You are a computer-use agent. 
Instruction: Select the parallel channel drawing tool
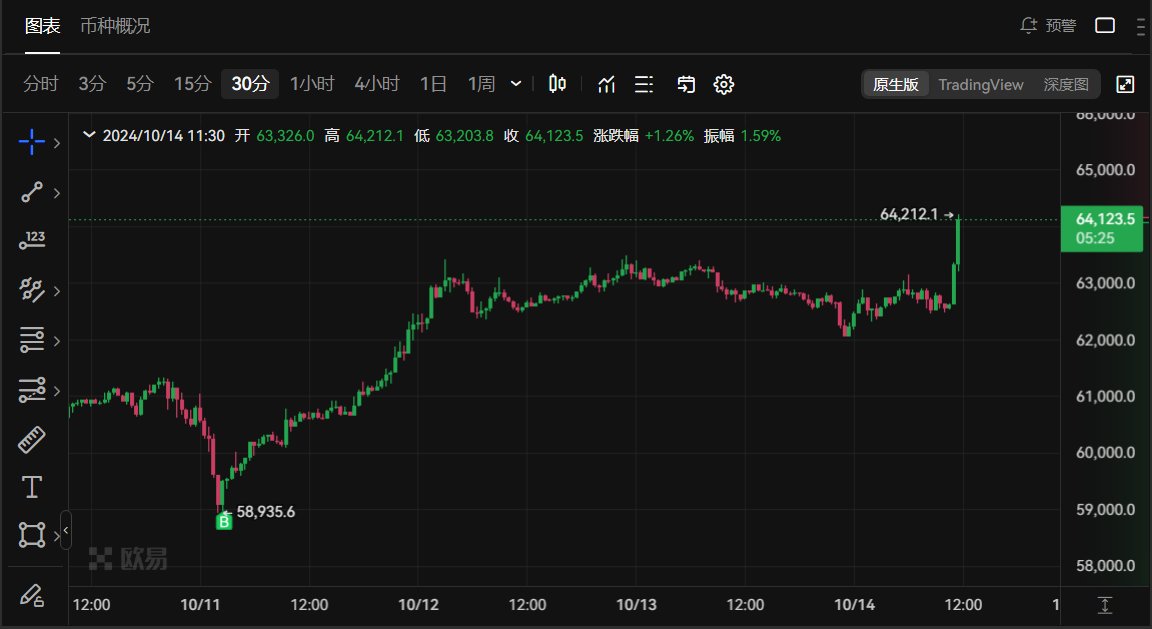click(x=32, y=290)
